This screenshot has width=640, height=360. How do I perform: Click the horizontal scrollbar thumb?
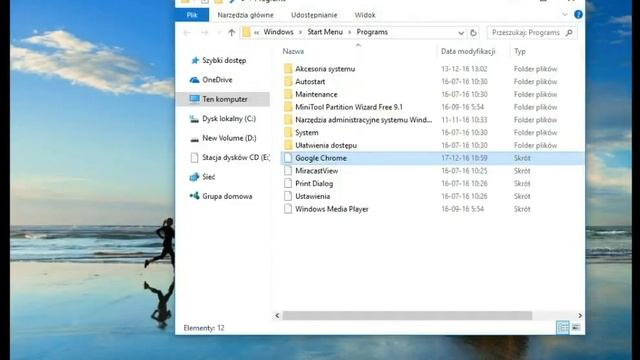(407, 316)
